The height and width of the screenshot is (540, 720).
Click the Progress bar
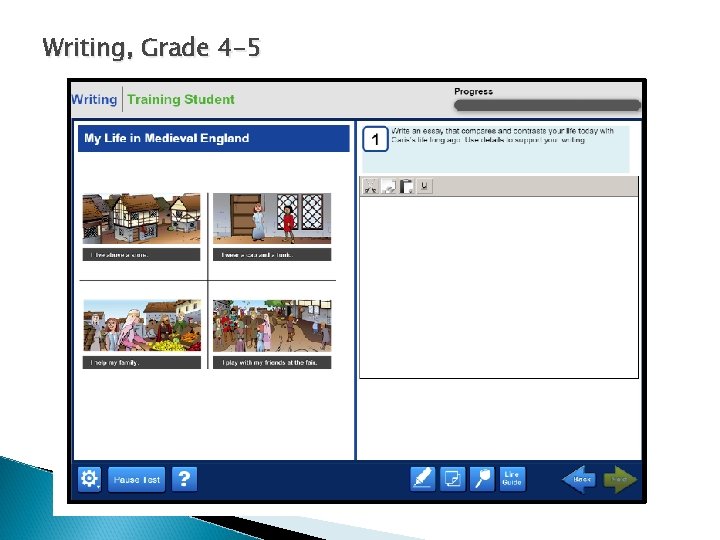[x=547, y=106]
